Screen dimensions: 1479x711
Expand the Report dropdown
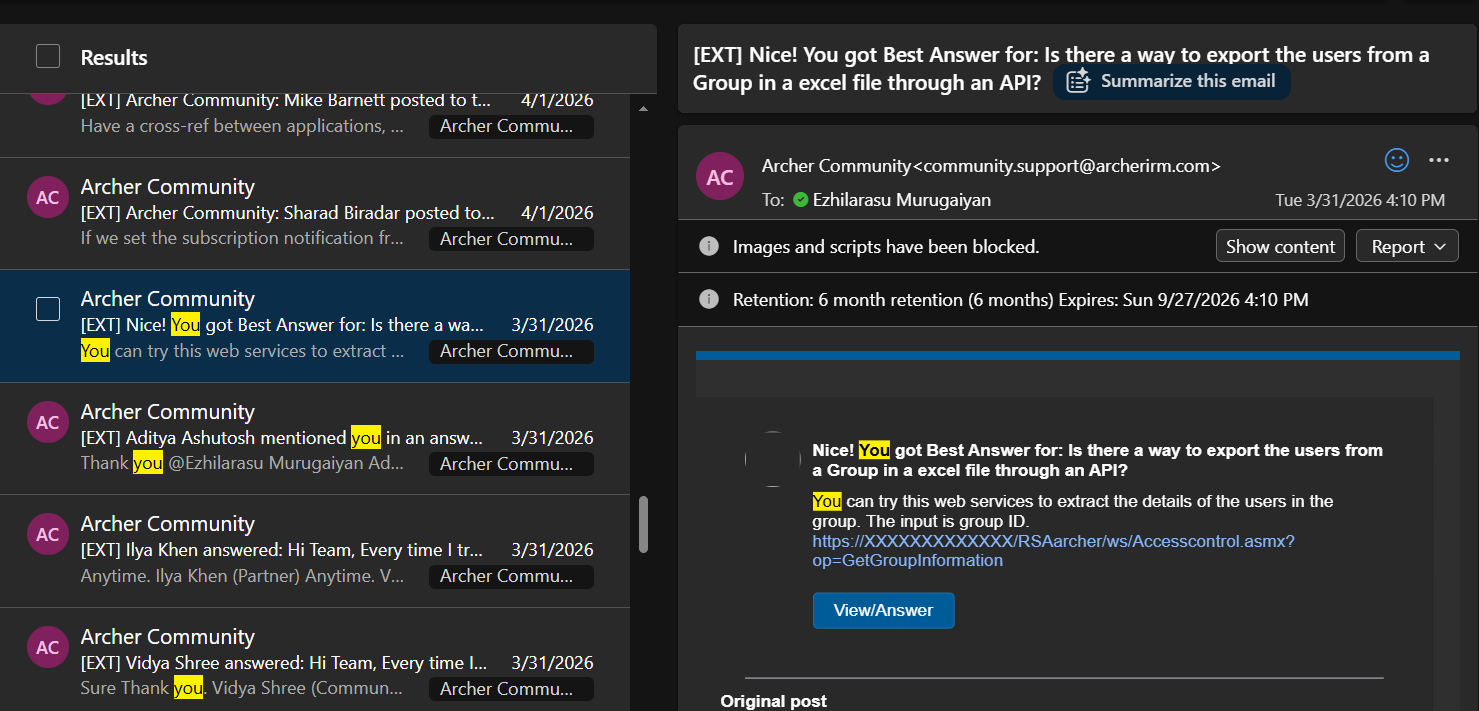coord(1407,246)
